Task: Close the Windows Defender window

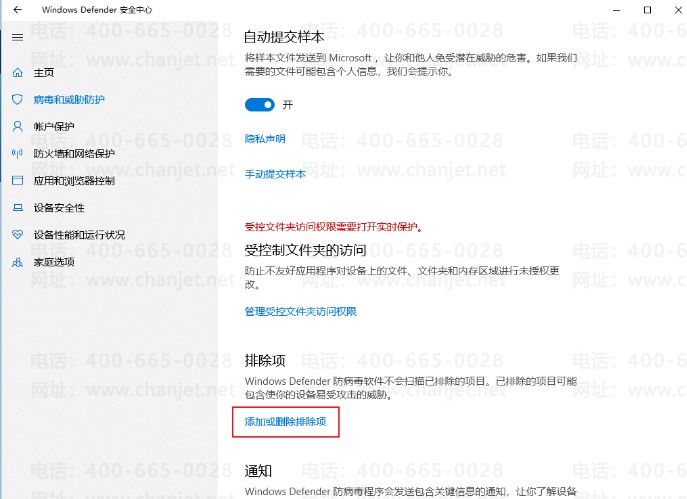Action: [x=678, y=10]
